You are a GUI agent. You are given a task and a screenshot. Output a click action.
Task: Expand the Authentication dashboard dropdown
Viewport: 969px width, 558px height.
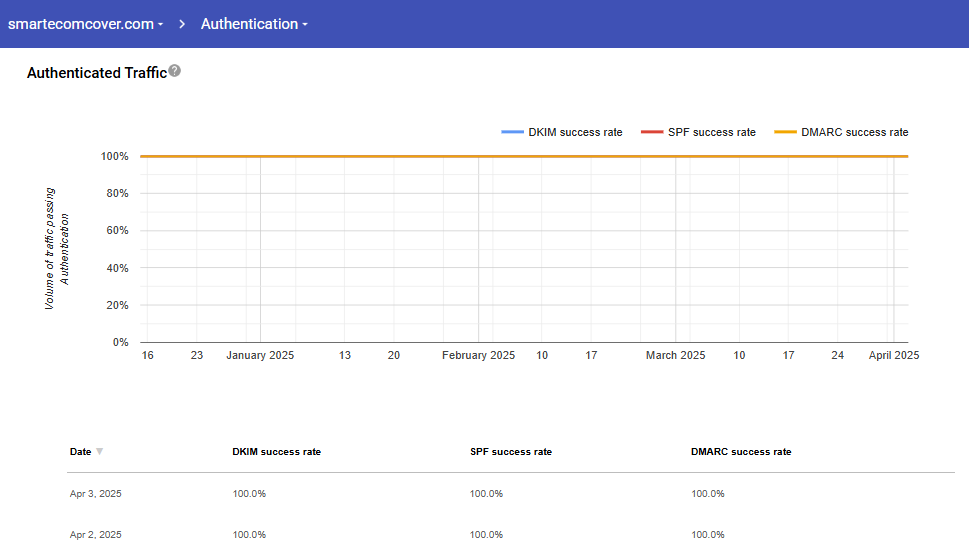(254, 24)
